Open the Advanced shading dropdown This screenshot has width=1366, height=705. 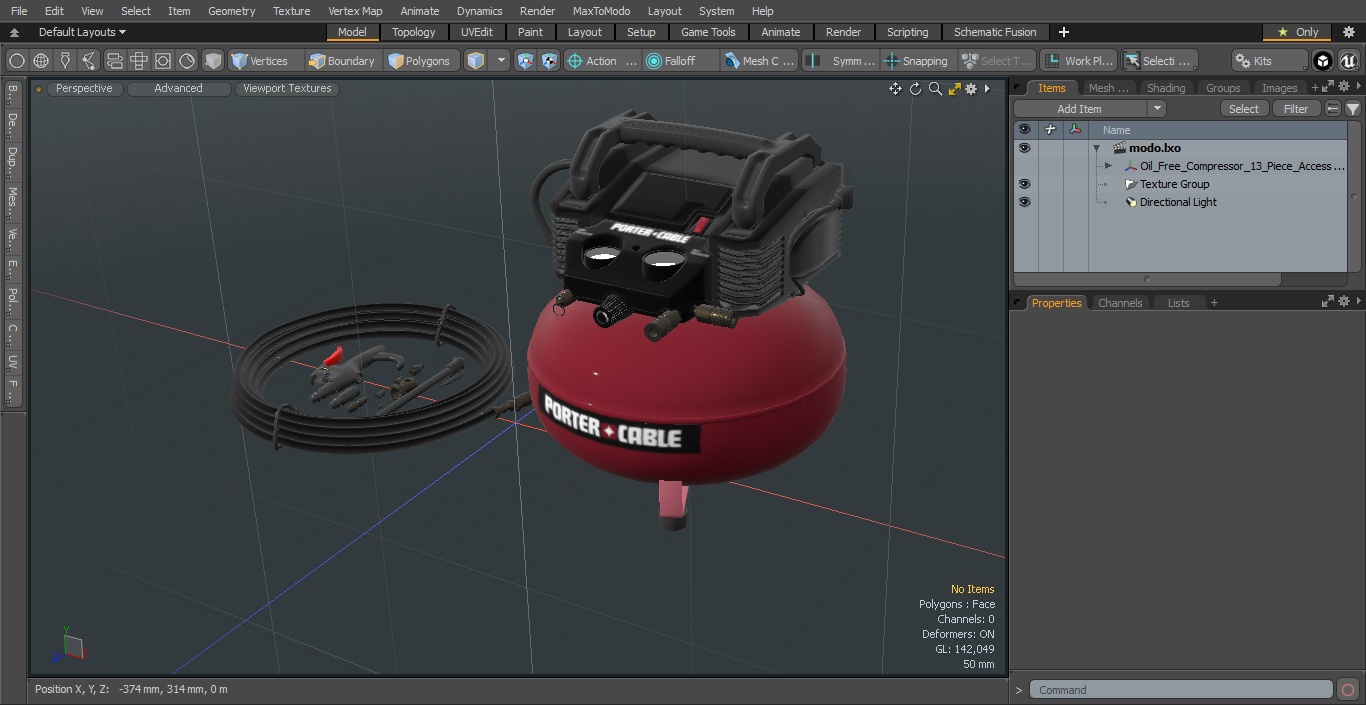pyautogui.click(x=178, y=88)
